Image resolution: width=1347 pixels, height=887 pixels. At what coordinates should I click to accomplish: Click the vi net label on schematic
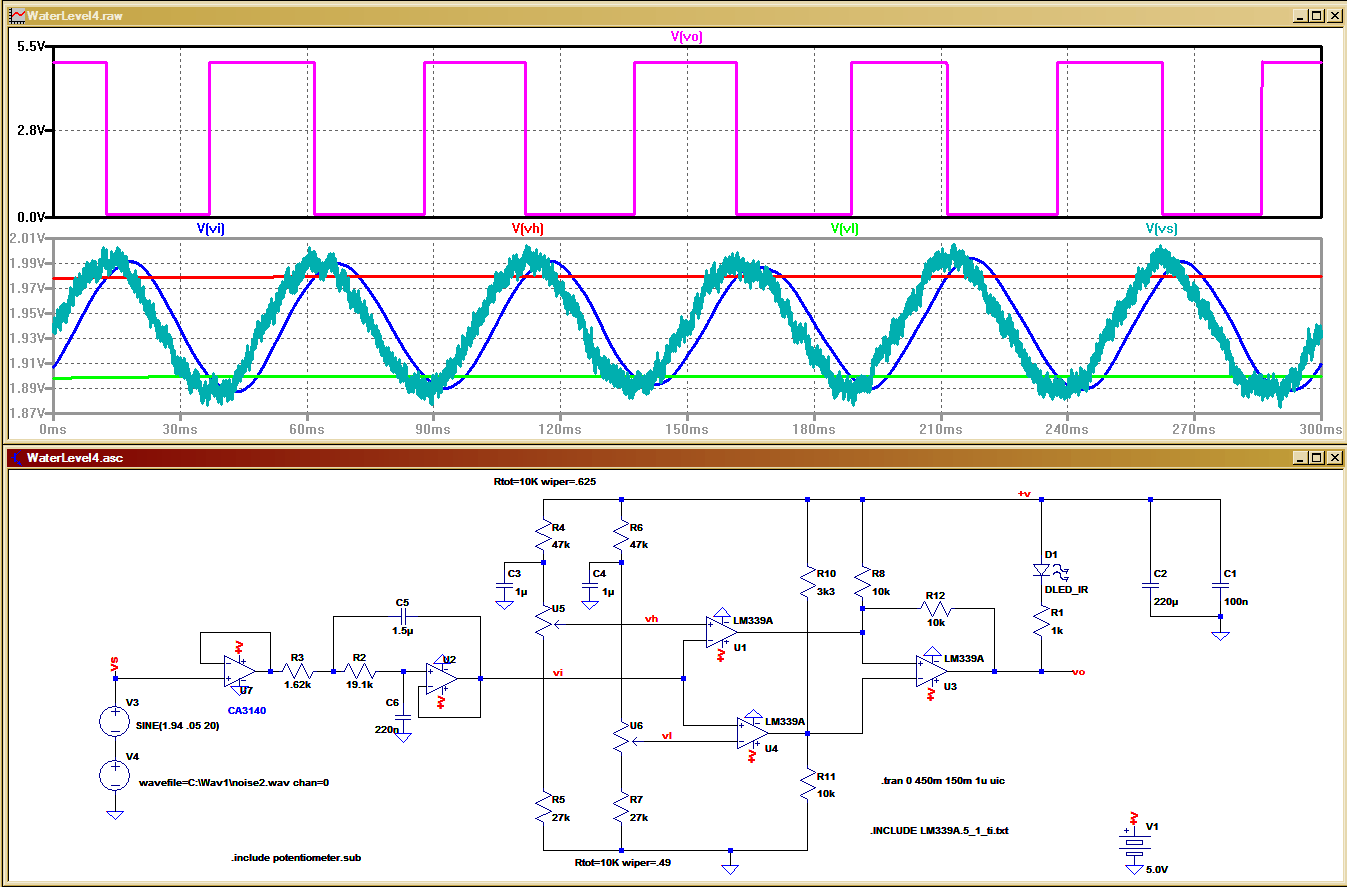tap(559, 673)
